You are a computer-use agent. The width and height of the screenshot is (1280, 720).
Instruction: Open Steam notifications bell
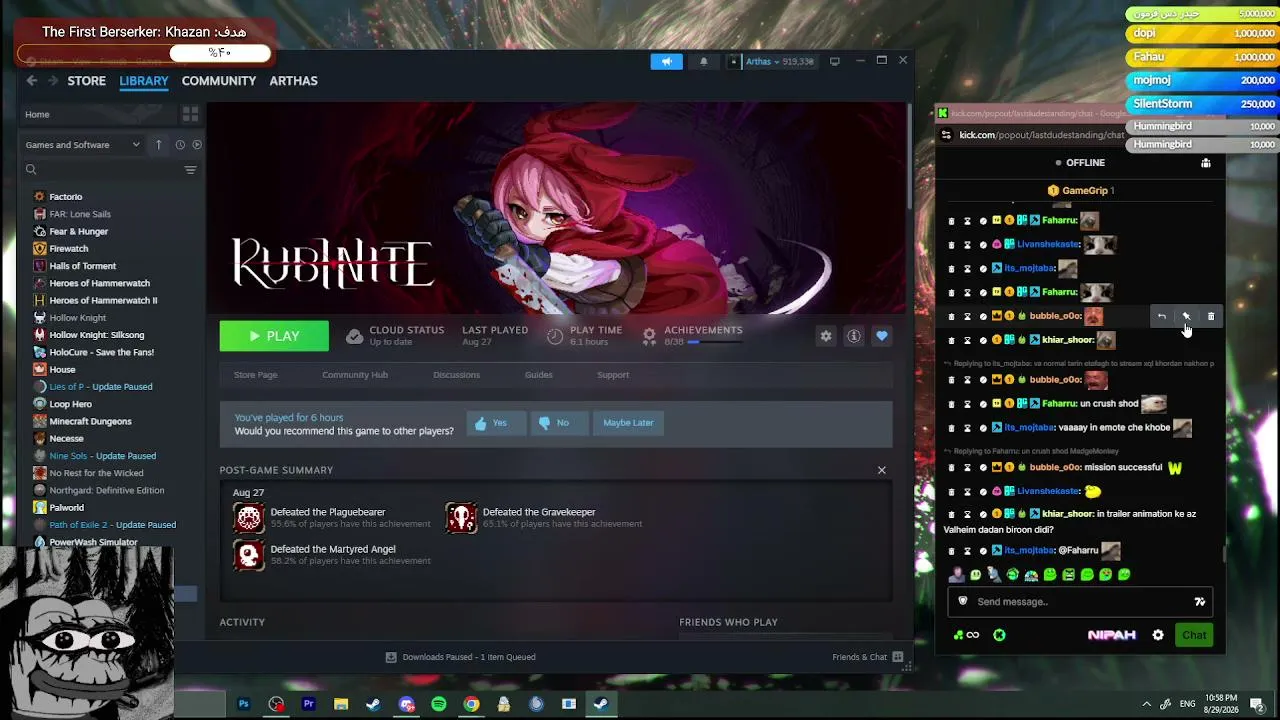pyautogui.click(x=704, y=61)
